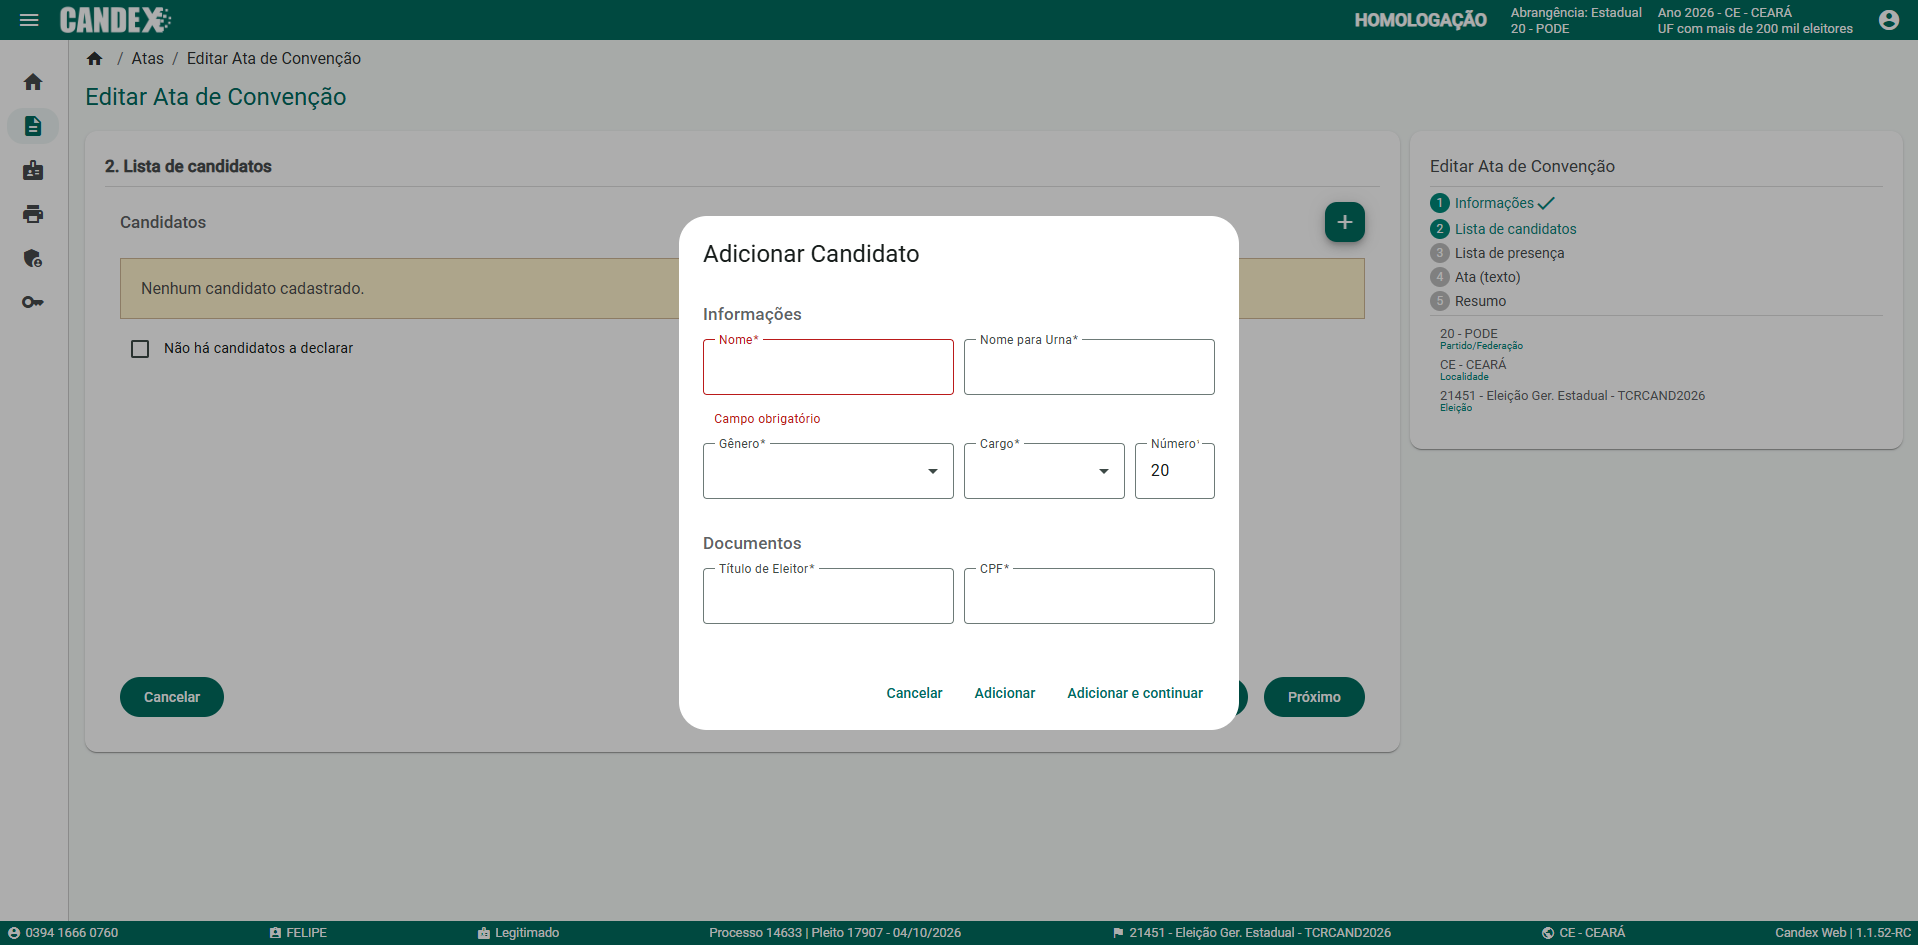Click step 3 circle in stepper

(x=1440, y=253)
